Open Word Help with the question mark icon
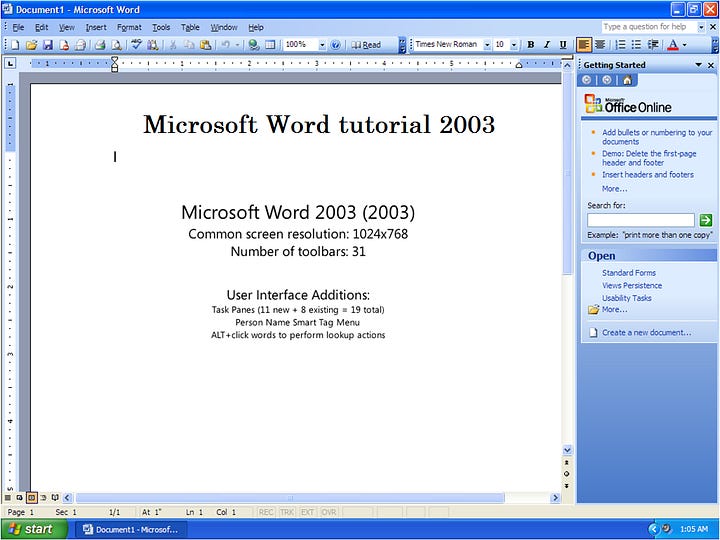The height and width of the screenshot is (540, 720). pyautogui.click(x=336, y=45)
